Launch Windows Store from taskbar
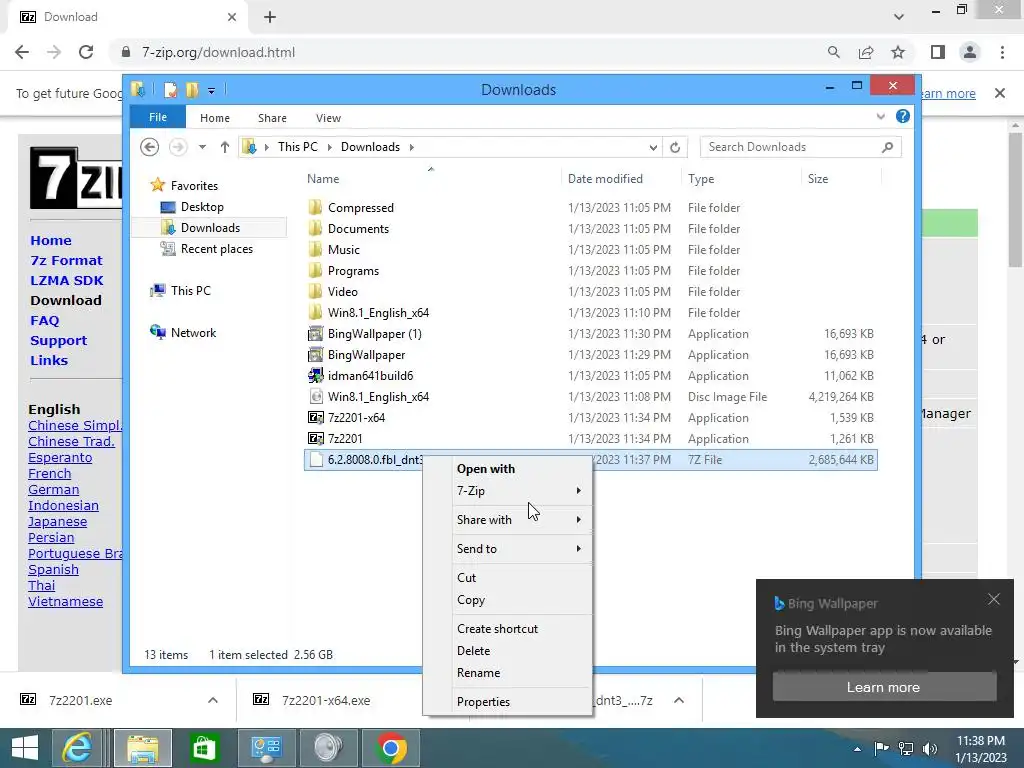Image resolution: width=1024 pixels, height=768 pixels. (204, 748)
